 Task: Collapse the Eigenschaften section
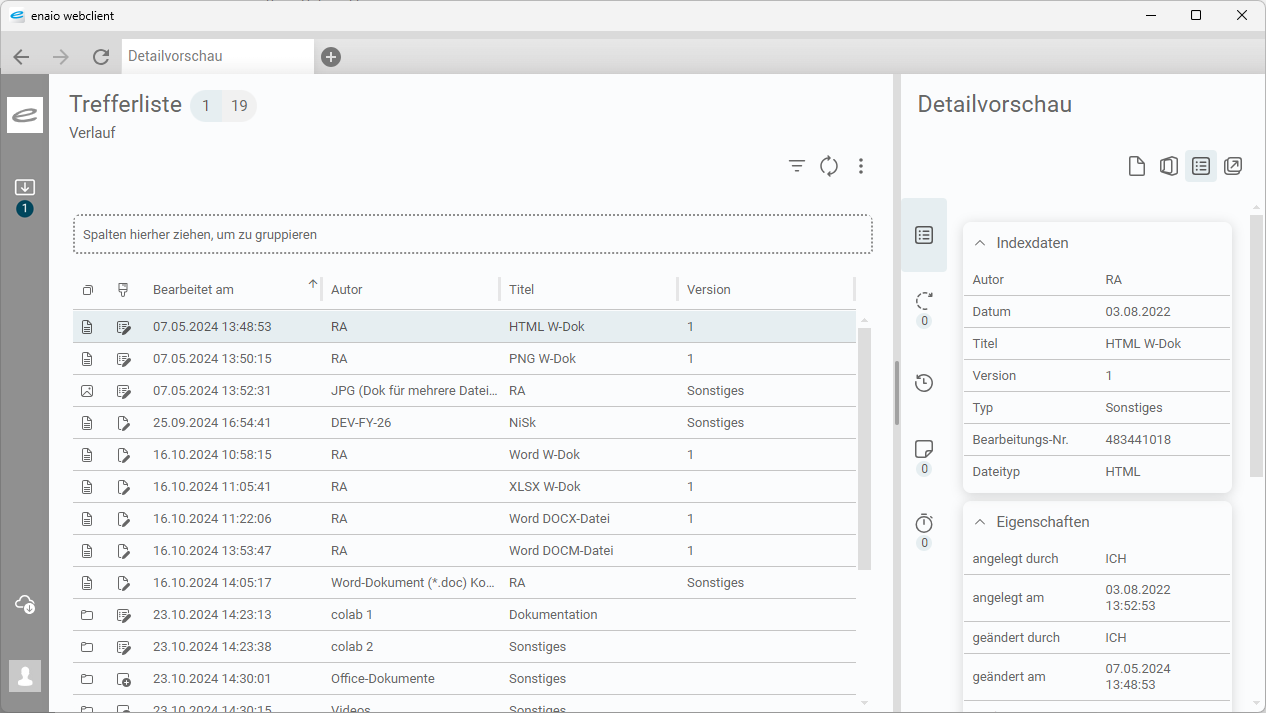tap(980, 522)
